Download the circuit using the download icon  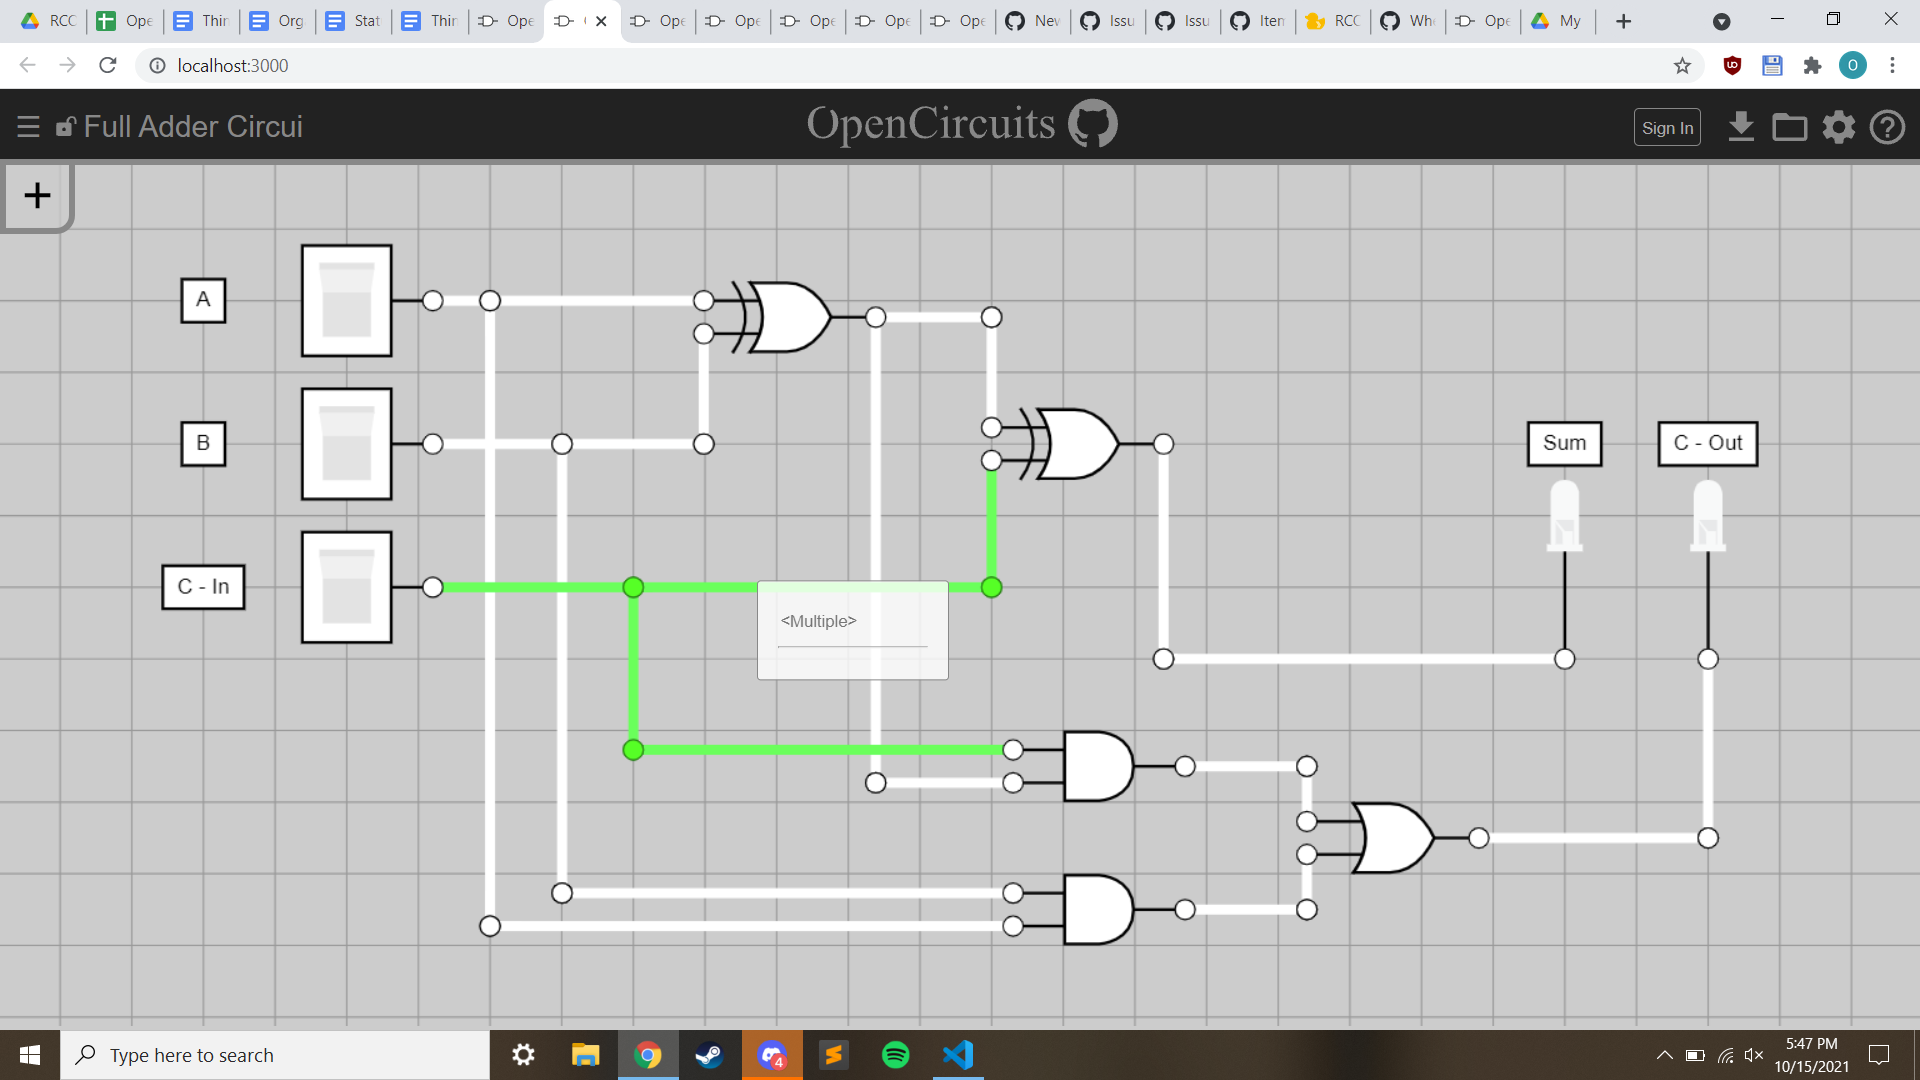click(x=1741, y=127)
